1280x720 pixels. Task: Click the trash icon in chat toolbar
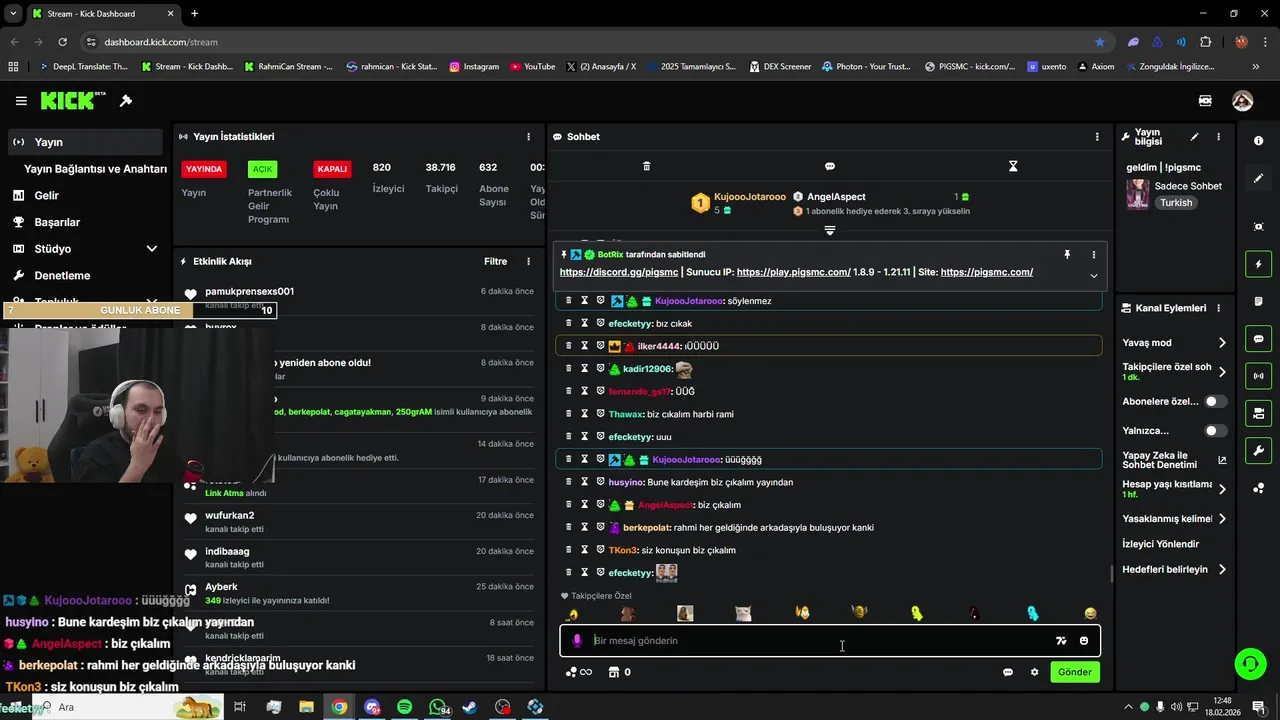[x=646, y=166]
